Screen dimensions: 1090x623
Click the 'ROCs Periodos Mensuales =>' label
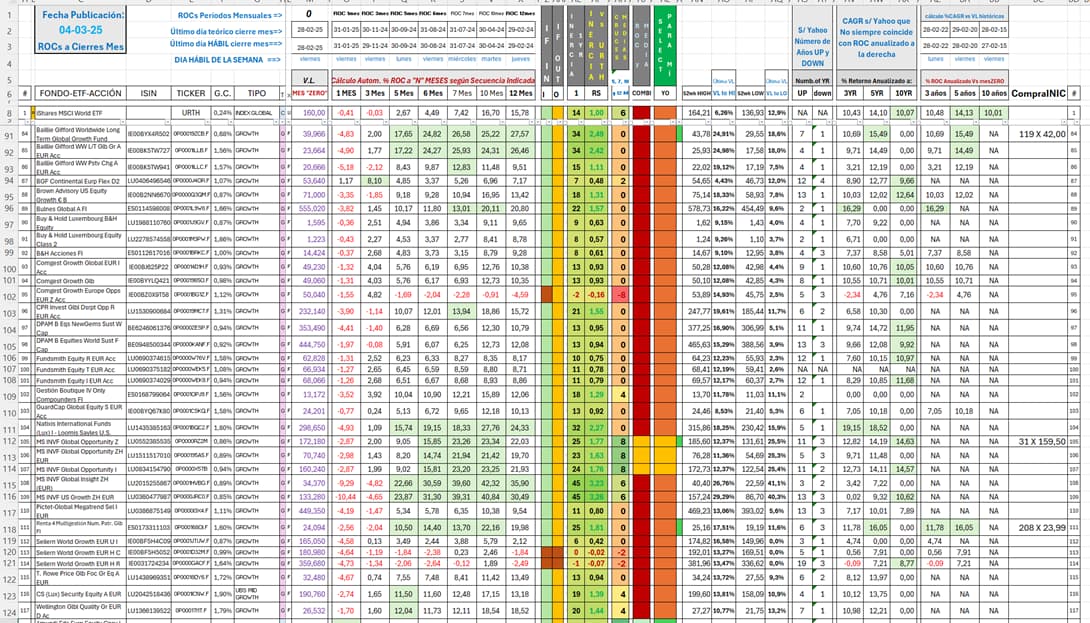[x=229, y=15]
